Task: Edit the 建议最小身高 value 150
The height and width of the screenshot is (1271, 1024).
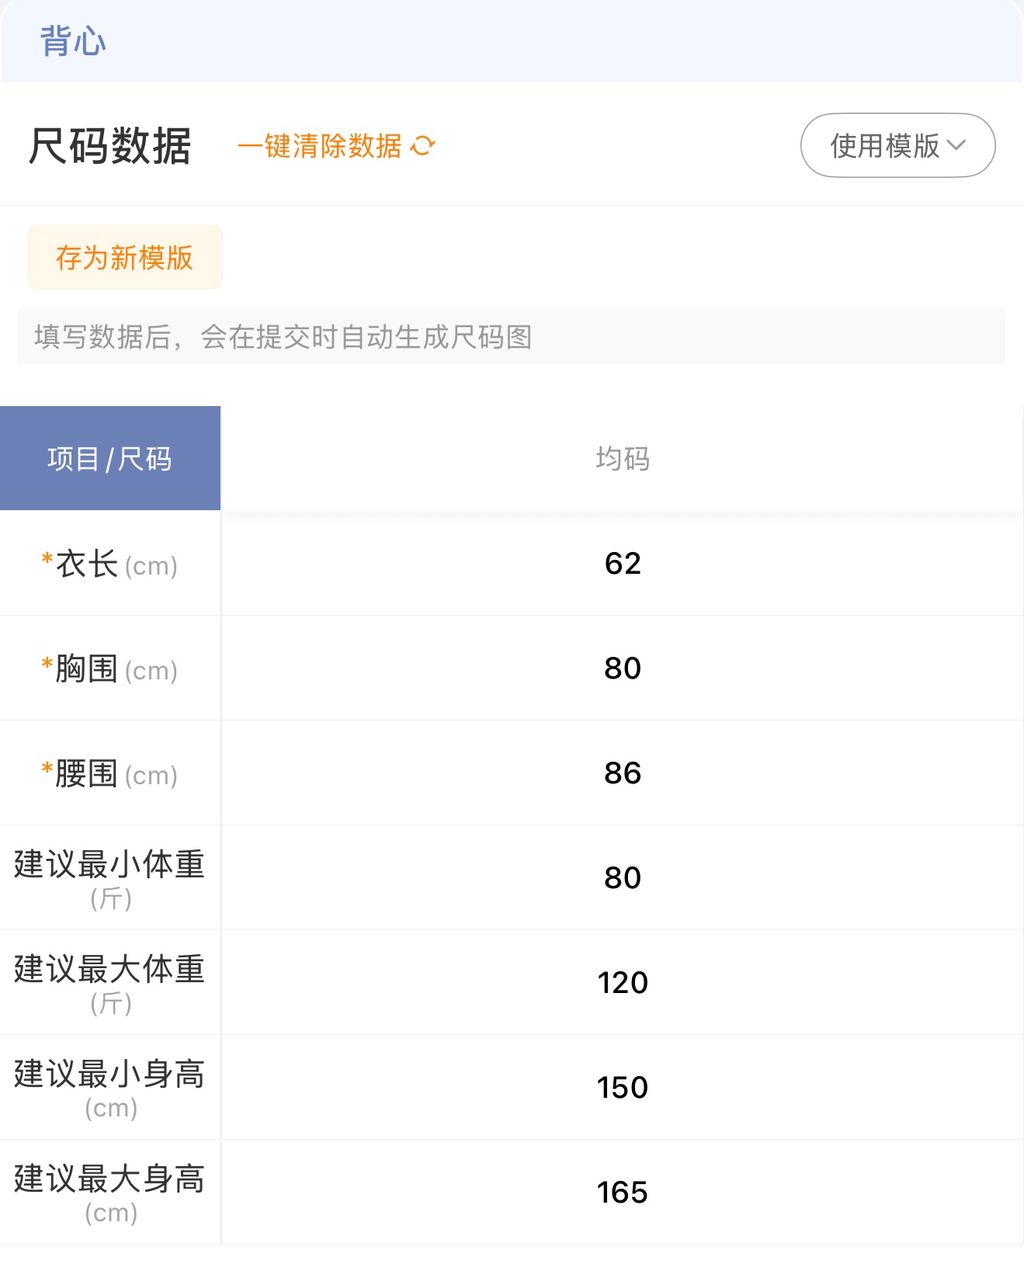Action: [x=622, y=1088]
